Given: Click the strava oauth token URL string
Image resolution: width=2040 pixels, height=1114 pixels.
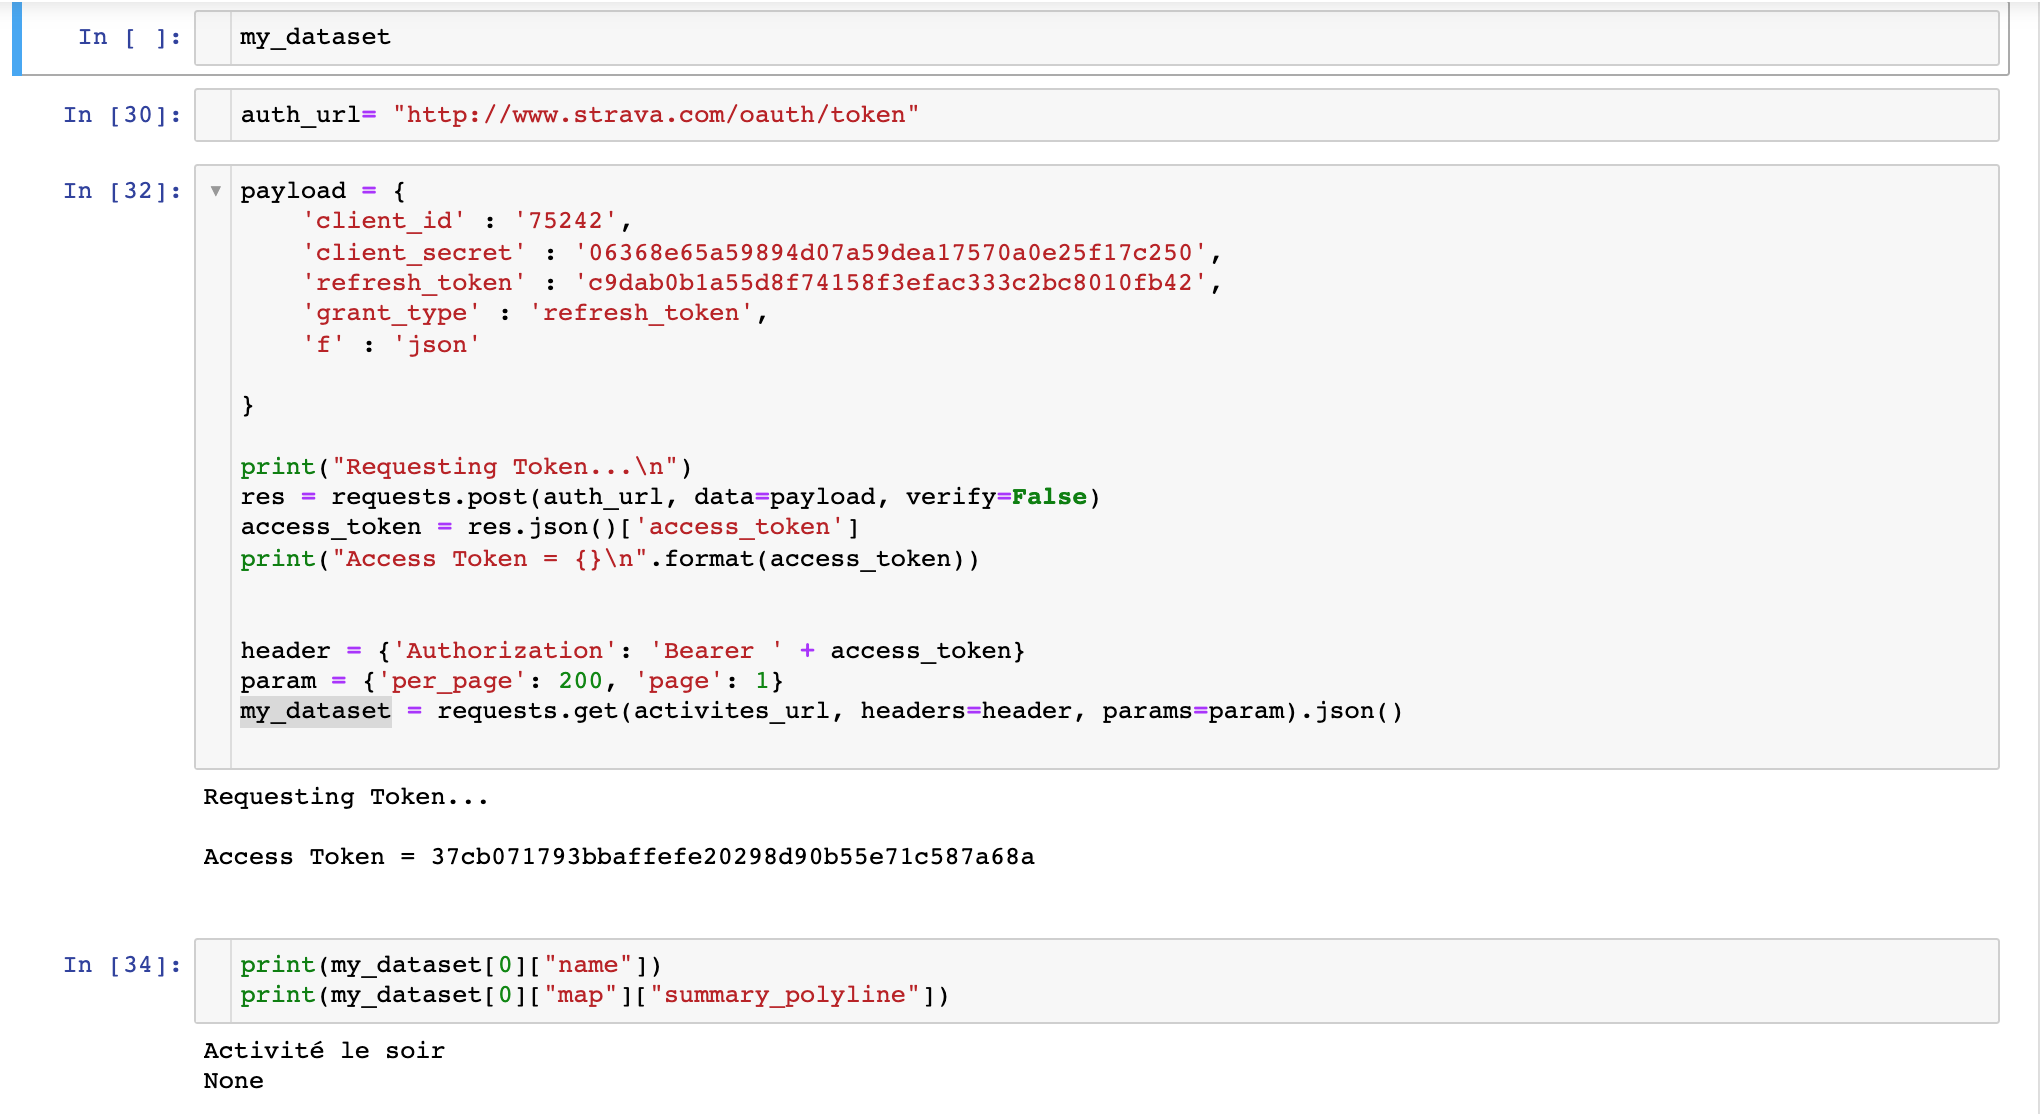Looking at the screenshot, I should click(x=656, y=115).
